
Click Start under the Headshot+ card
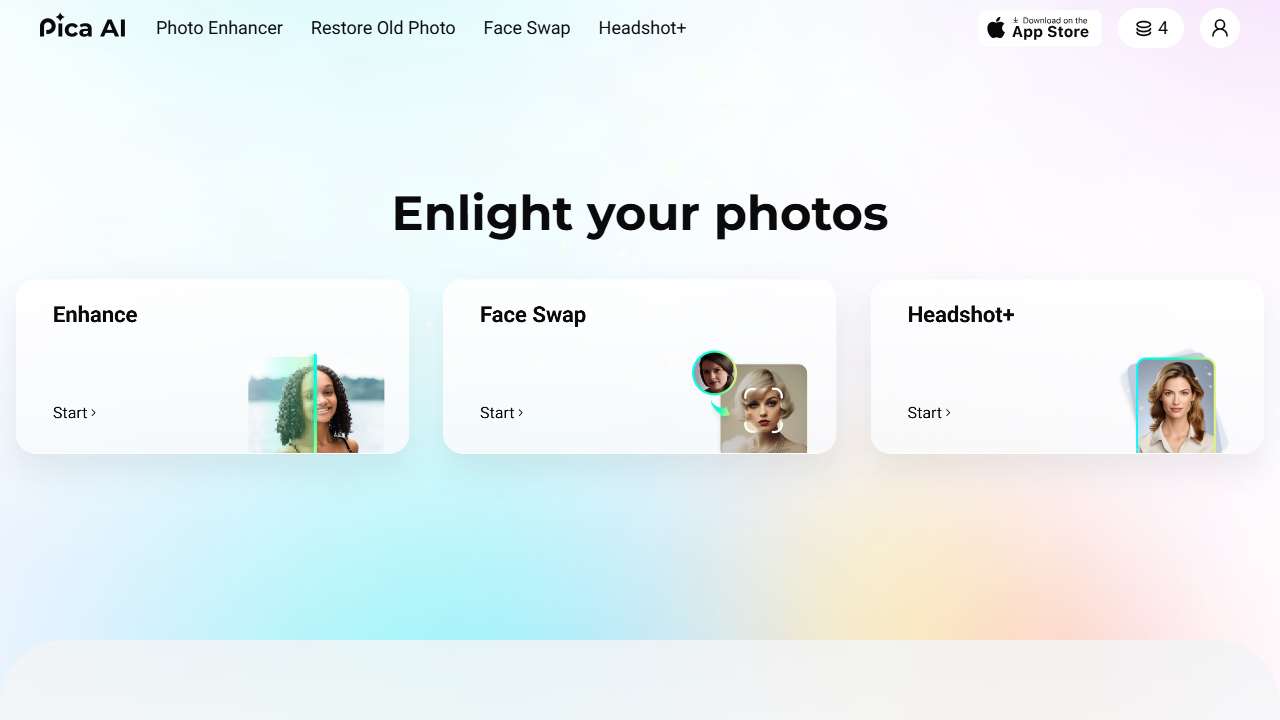point(929,413)
